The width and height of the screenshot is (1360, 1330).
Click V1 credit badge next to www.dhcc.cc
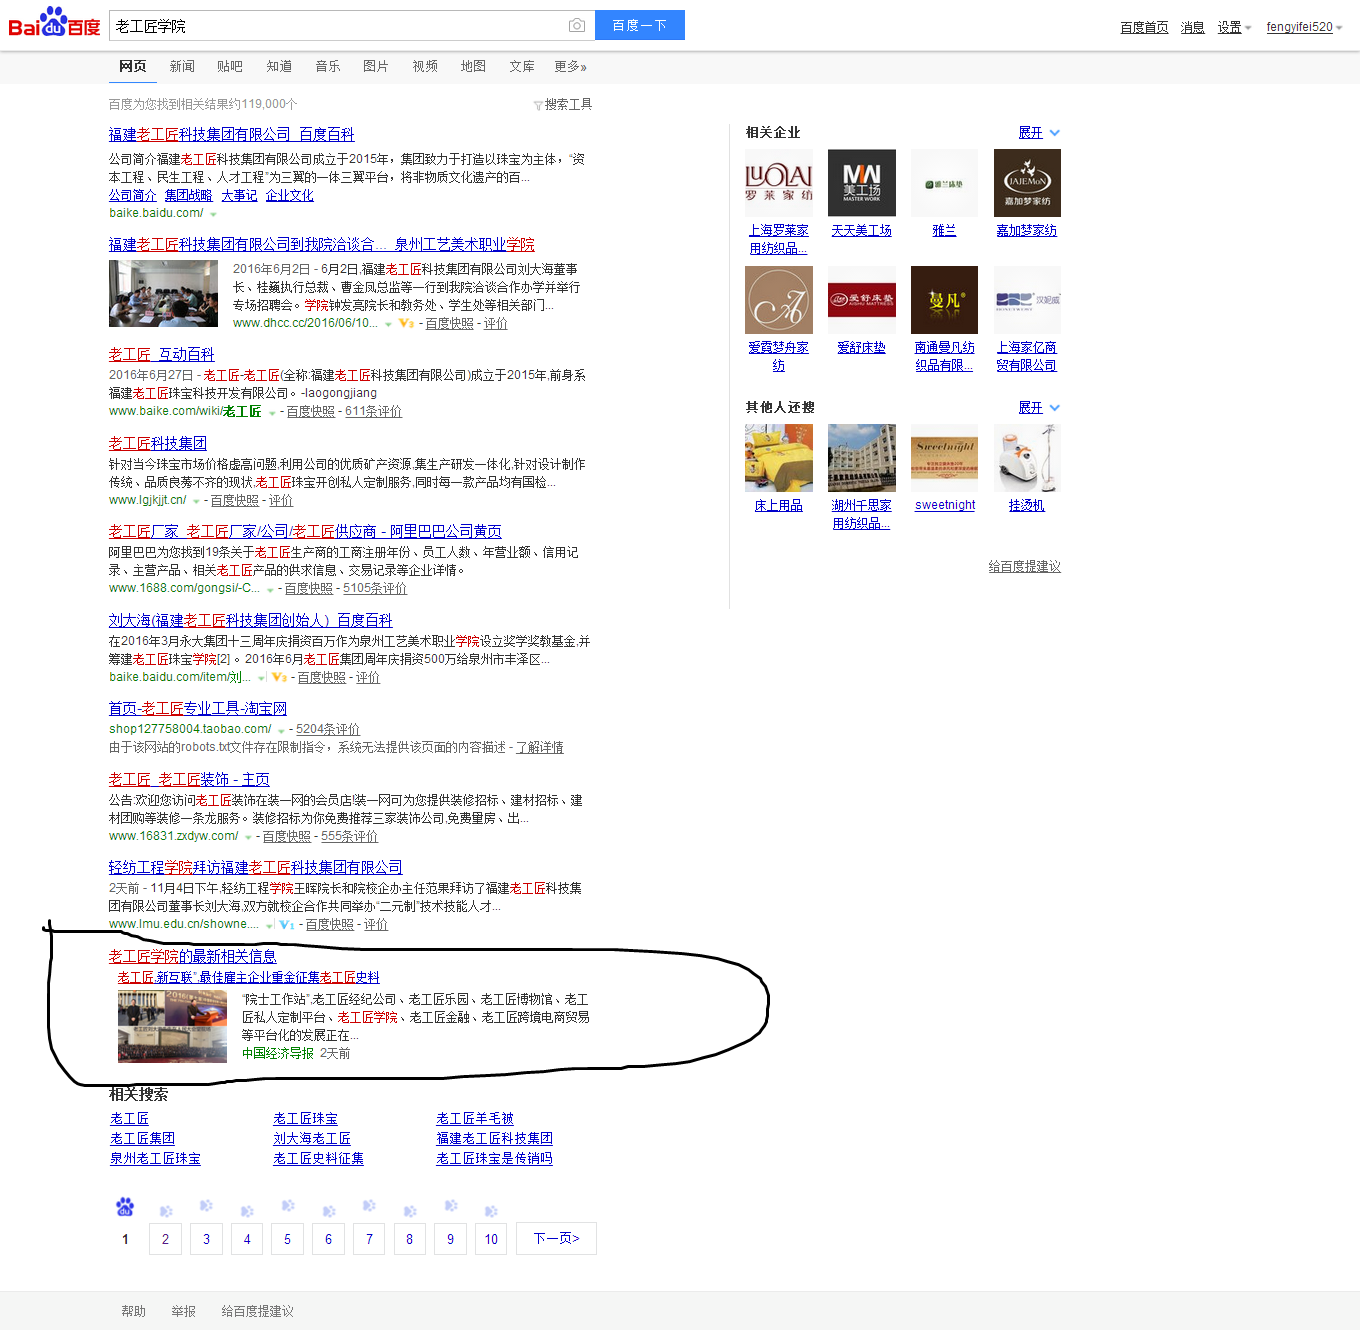coord(405,323)
